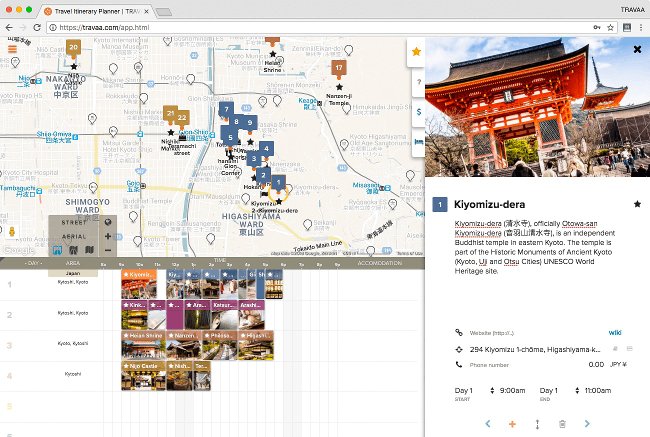Image resolution: width=650 pixels, height=437 pixels.
Task: Go to previous place with left chevron
Action: (x=488, y=424)
